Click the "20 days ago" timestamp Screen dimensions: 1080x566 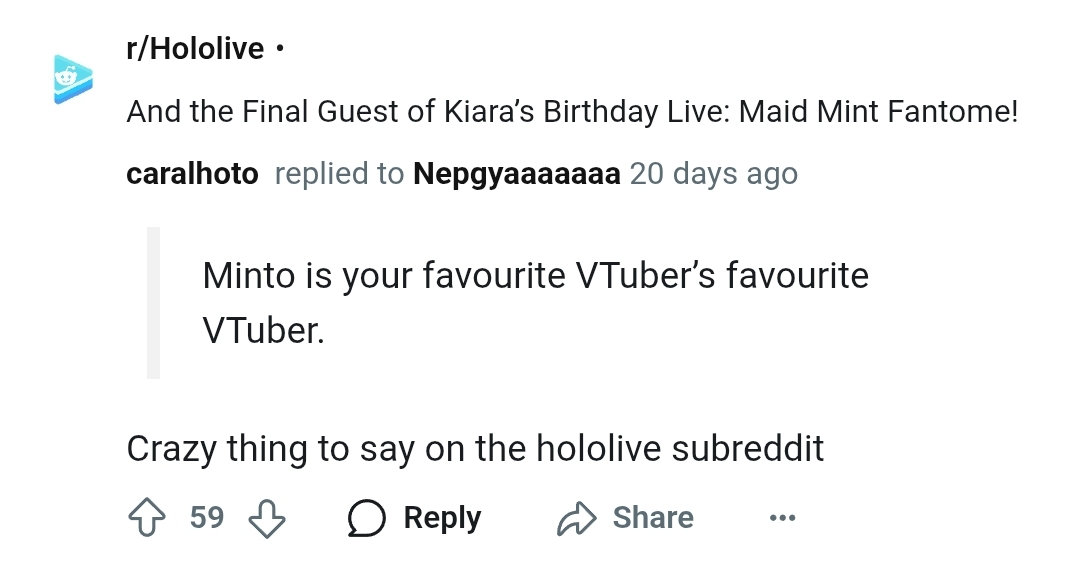(713, 173)
